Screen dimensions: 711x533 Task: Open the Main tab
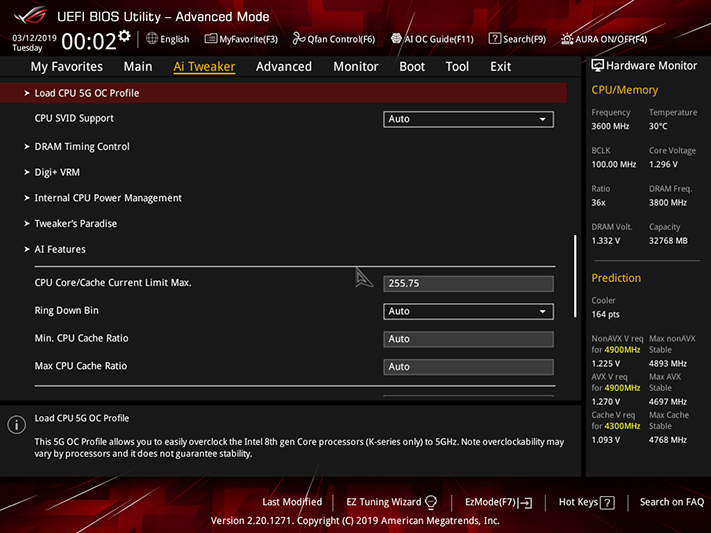coord(138,67)
